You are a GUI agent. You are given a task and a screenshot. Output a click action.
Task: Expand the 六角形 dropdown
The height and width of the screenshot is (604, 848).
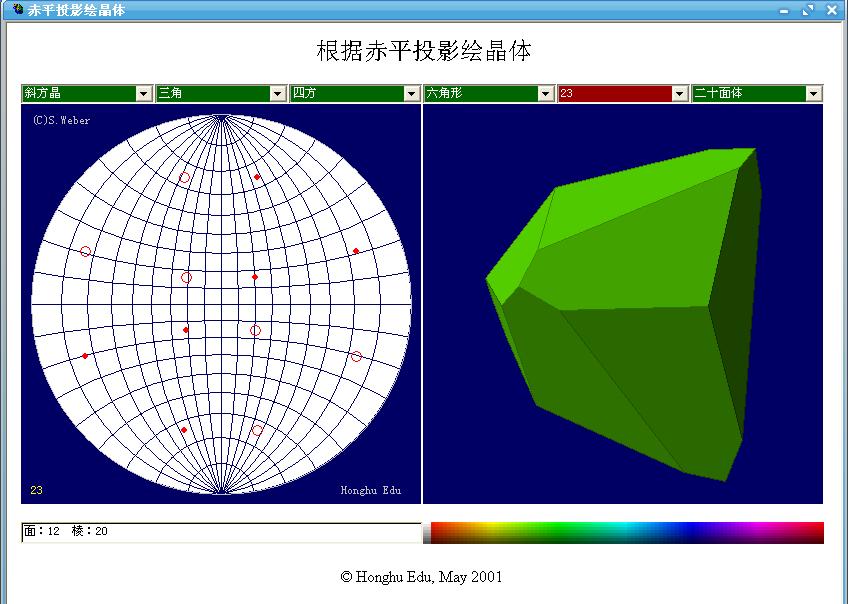tap(546, 93)
